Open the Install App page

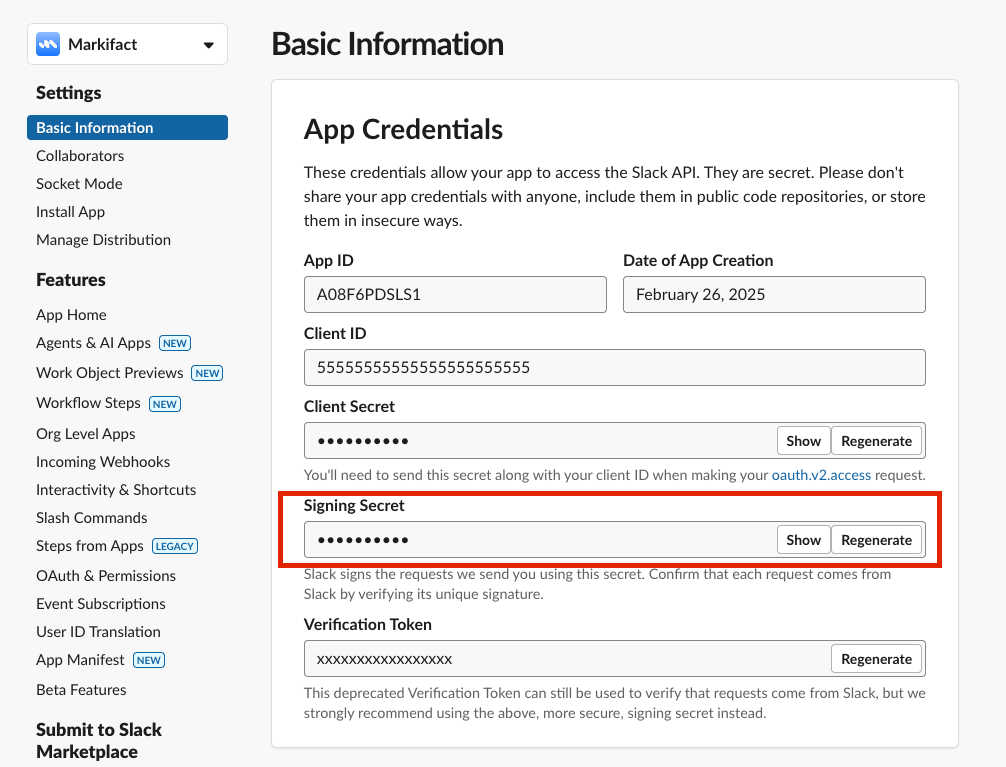71,212
